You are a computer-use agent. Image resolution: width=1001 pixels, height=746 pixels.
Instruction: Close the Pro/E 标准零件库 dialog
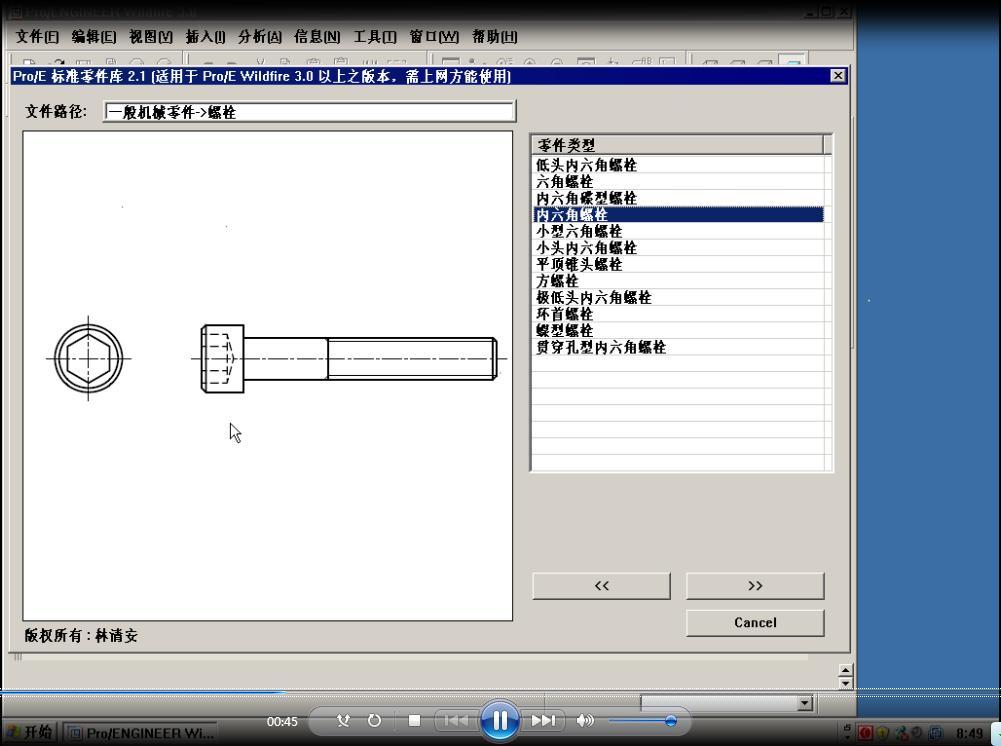point(838,76)
